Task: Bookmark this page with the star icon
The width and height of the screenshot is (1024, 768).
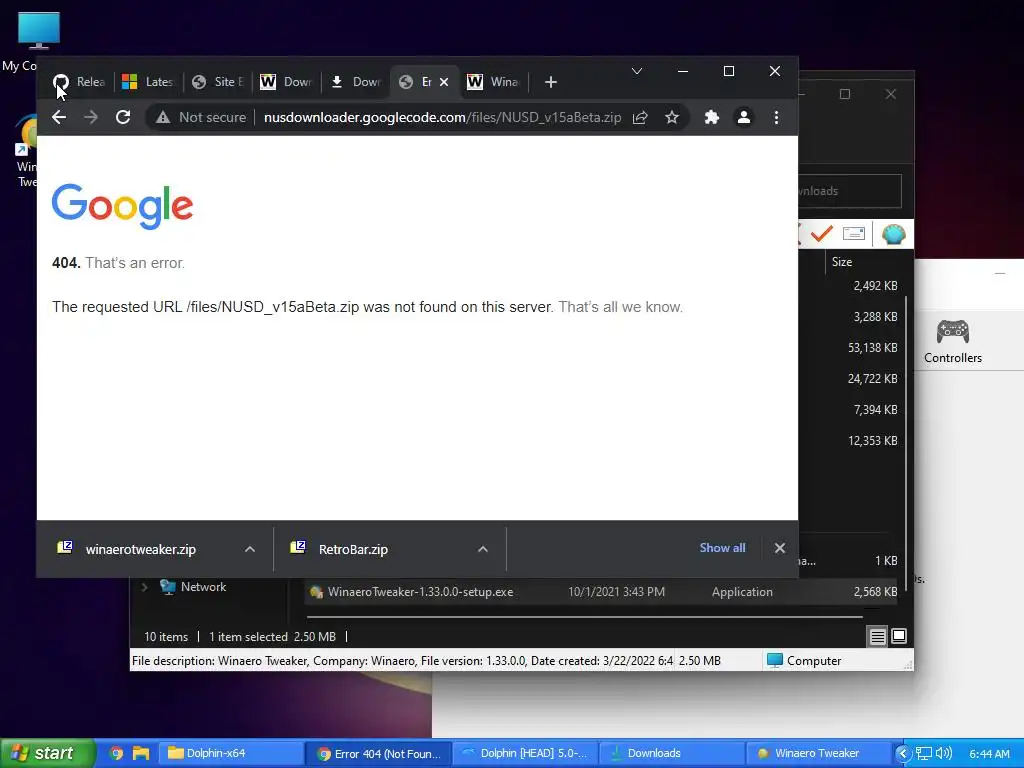Action: point(671,117)
